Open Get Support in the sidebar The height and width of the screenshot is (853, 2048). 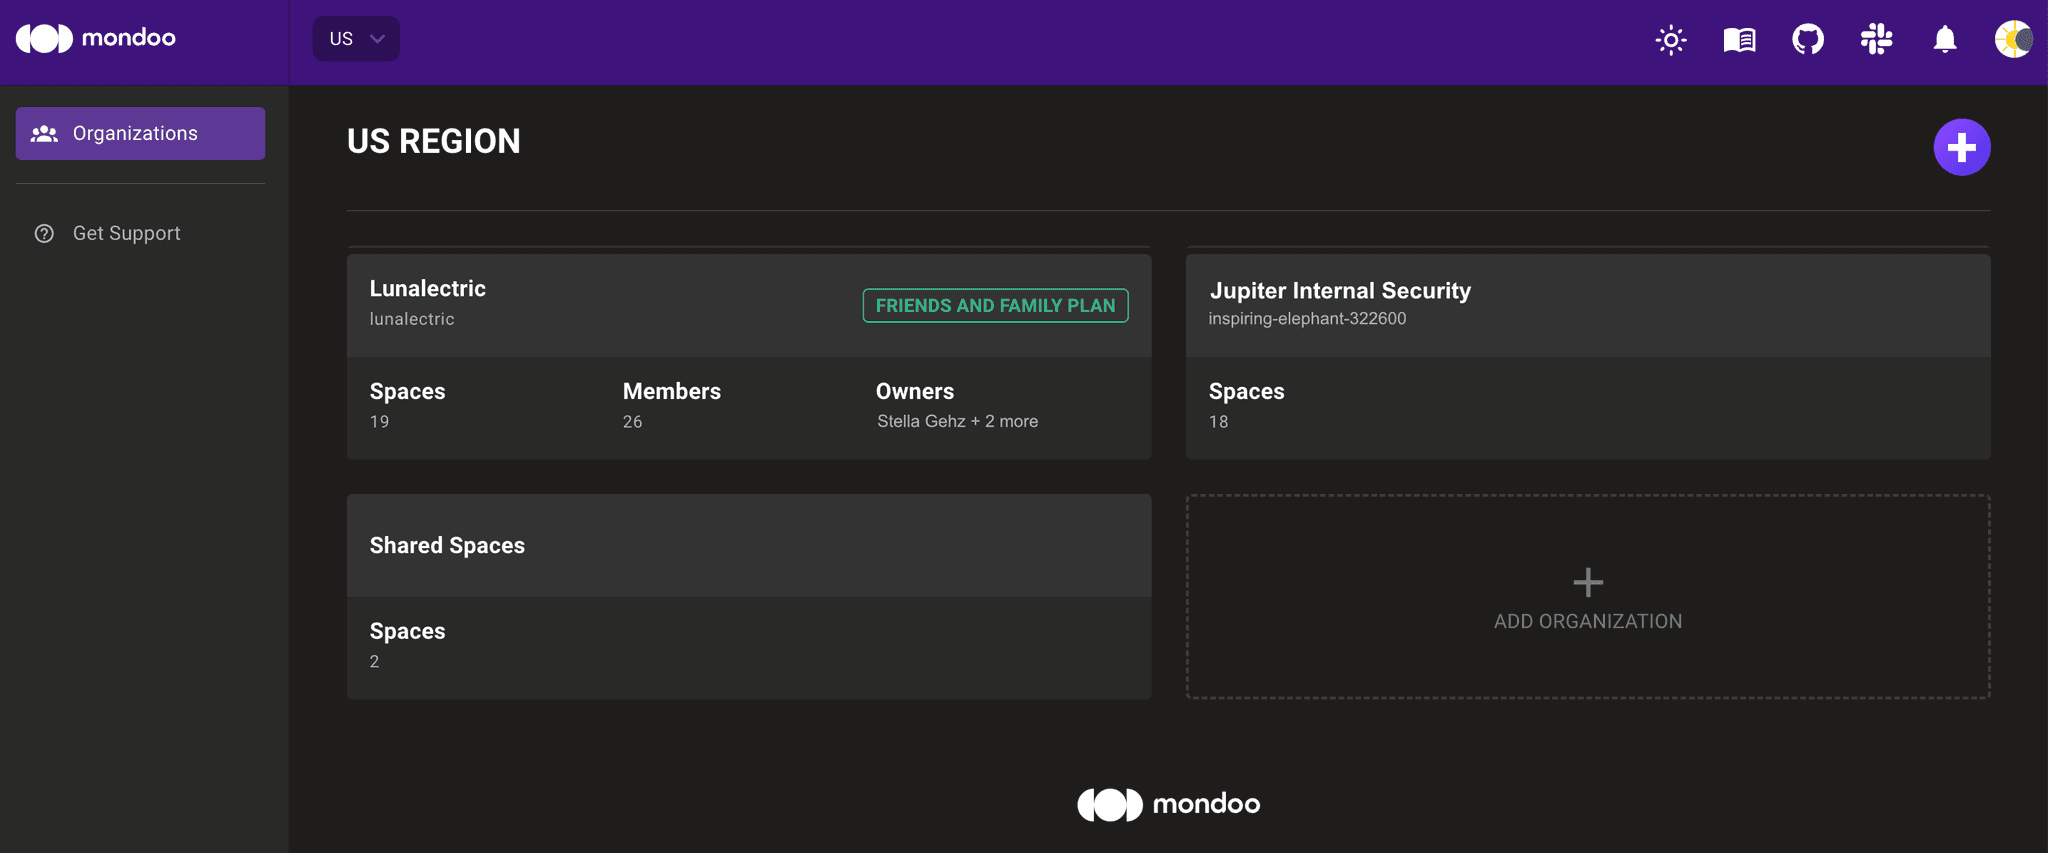[140, 233]
